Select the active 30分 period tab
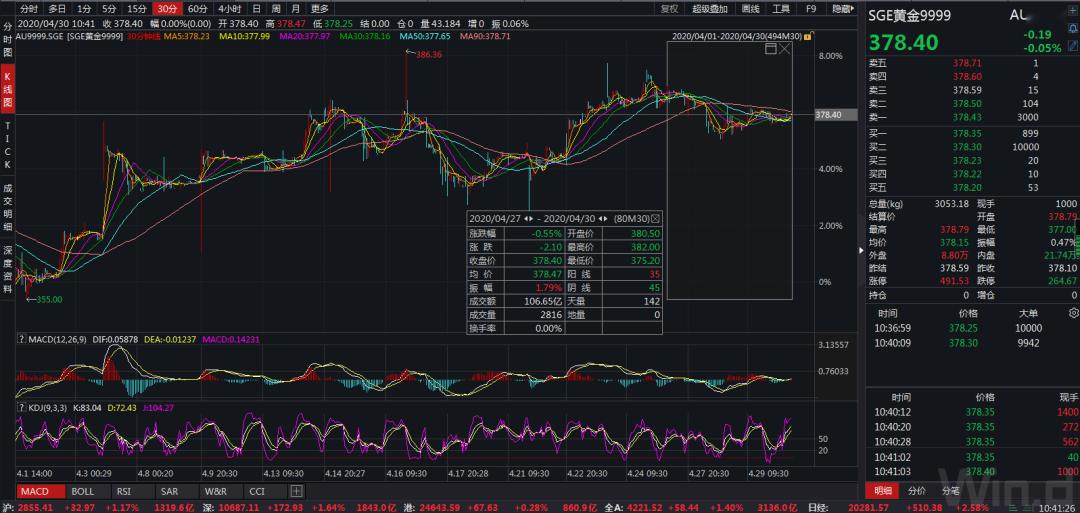Image resolution: width=1080 pixels, height=513 pixels. point(167,9)
